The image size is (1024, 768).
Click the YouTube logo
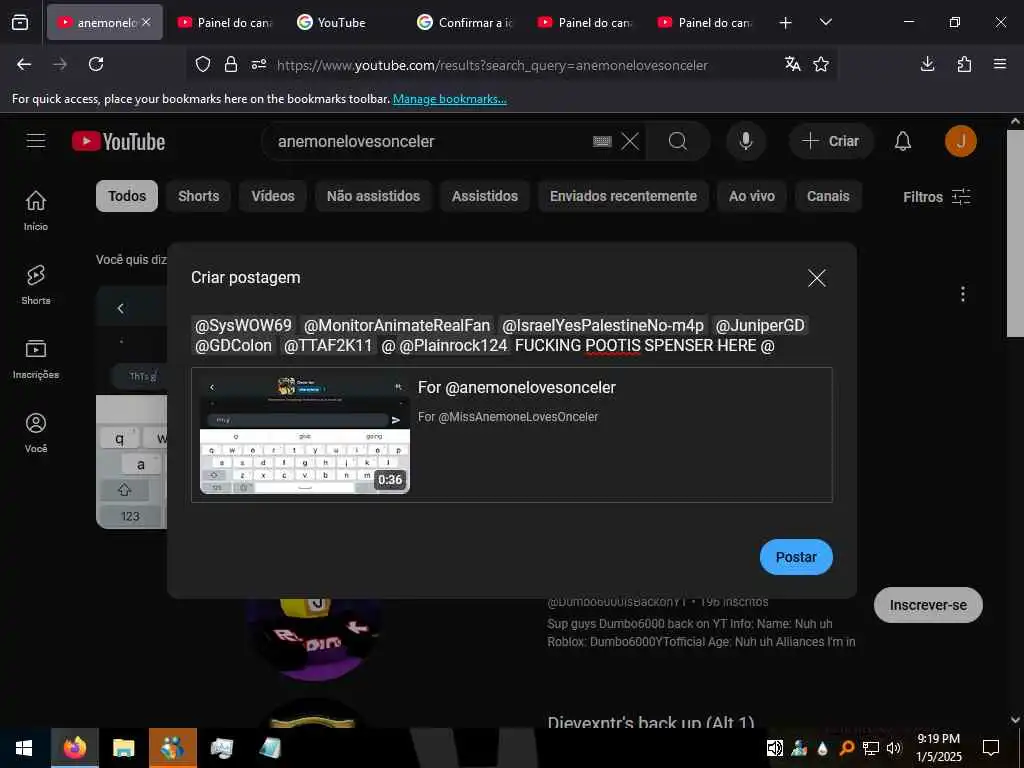click(x=119, y=141)
